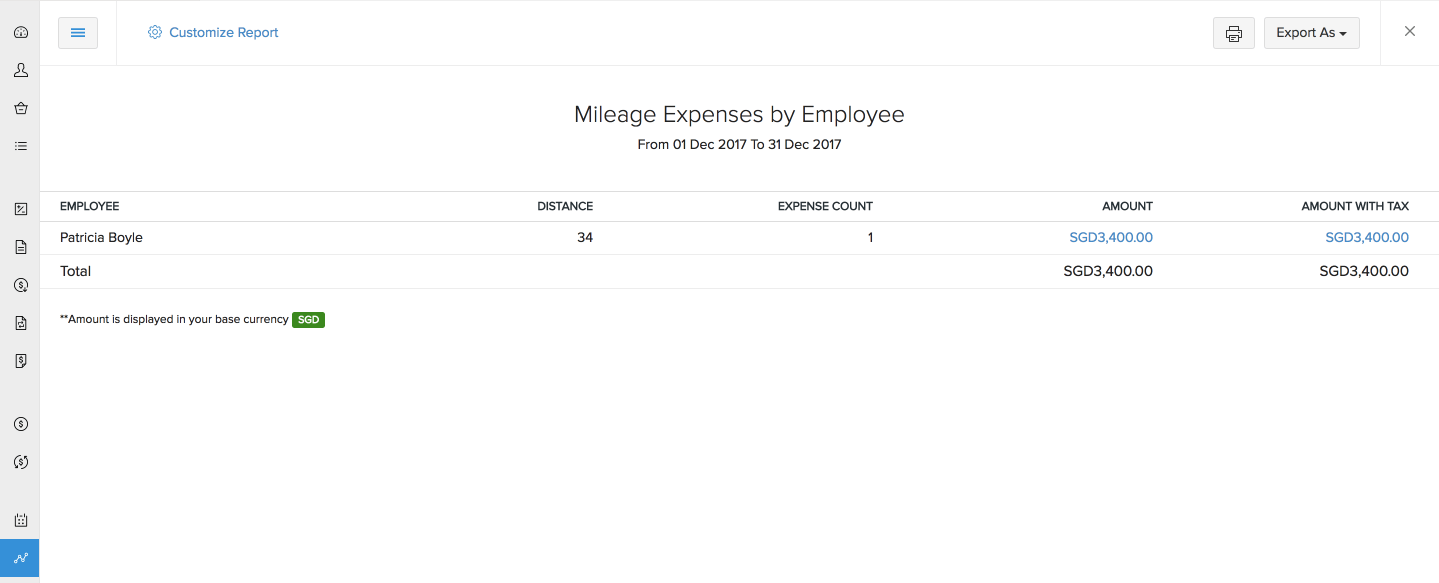
Task: Click the print icon in the toolbar
Action: [1233, 33]
